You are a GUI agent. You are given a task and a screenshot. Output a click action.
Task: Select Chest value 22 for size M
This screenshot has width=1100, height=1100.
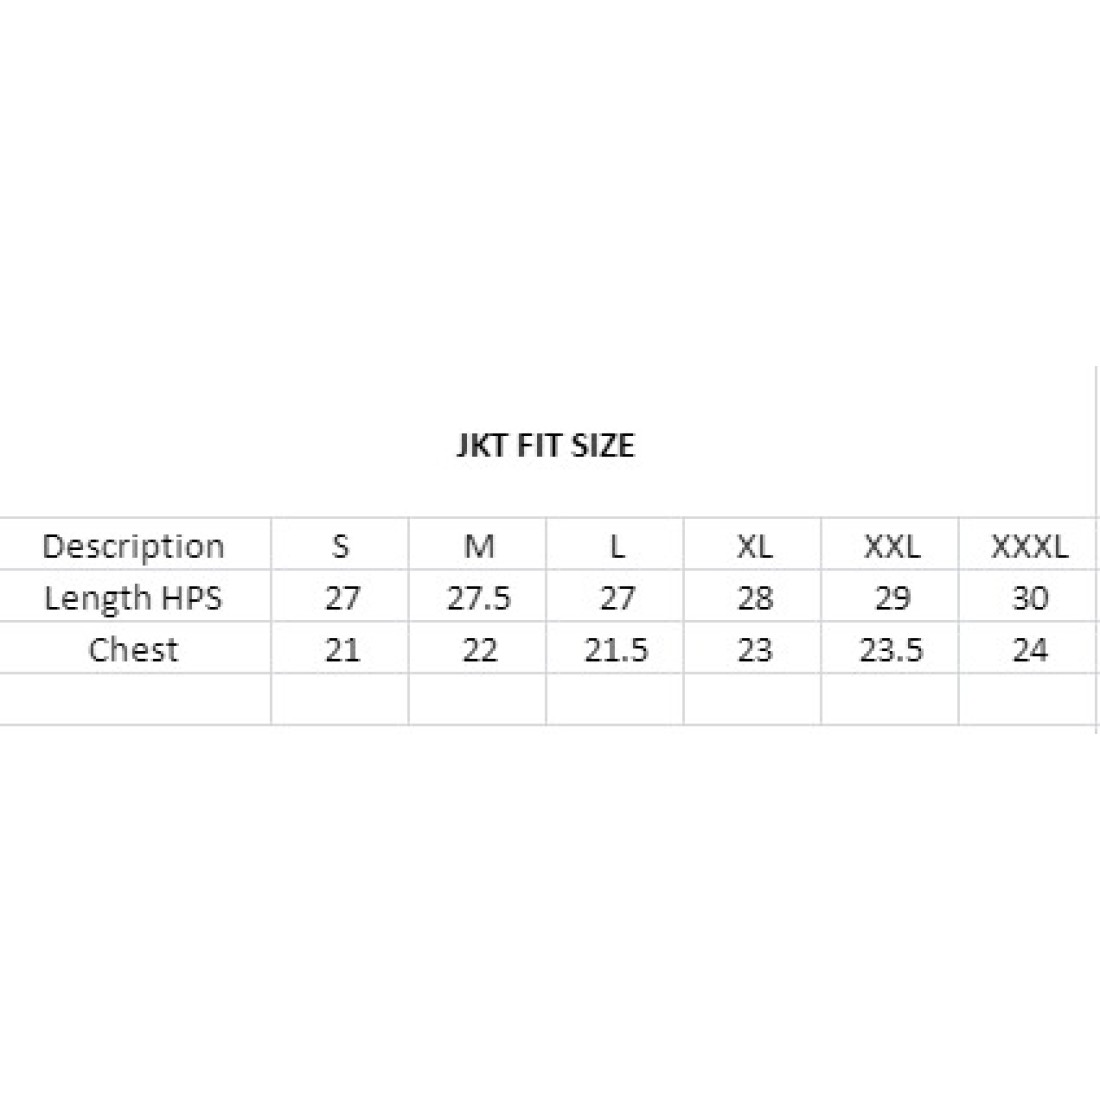pos(478,649)
